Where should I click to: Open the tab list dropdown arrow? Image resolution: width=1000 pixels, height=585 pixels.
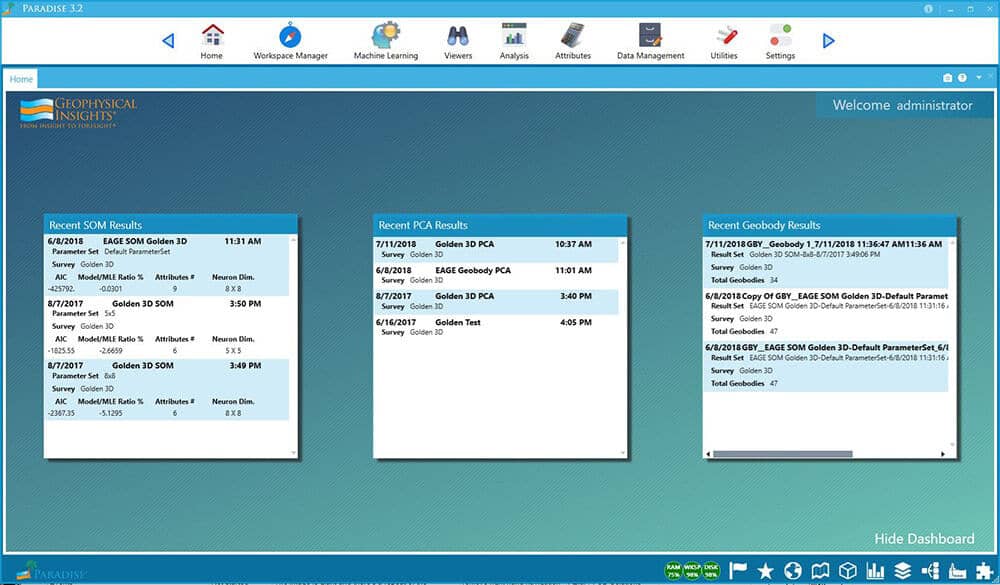pyautogui.click(x=979, y=78)
